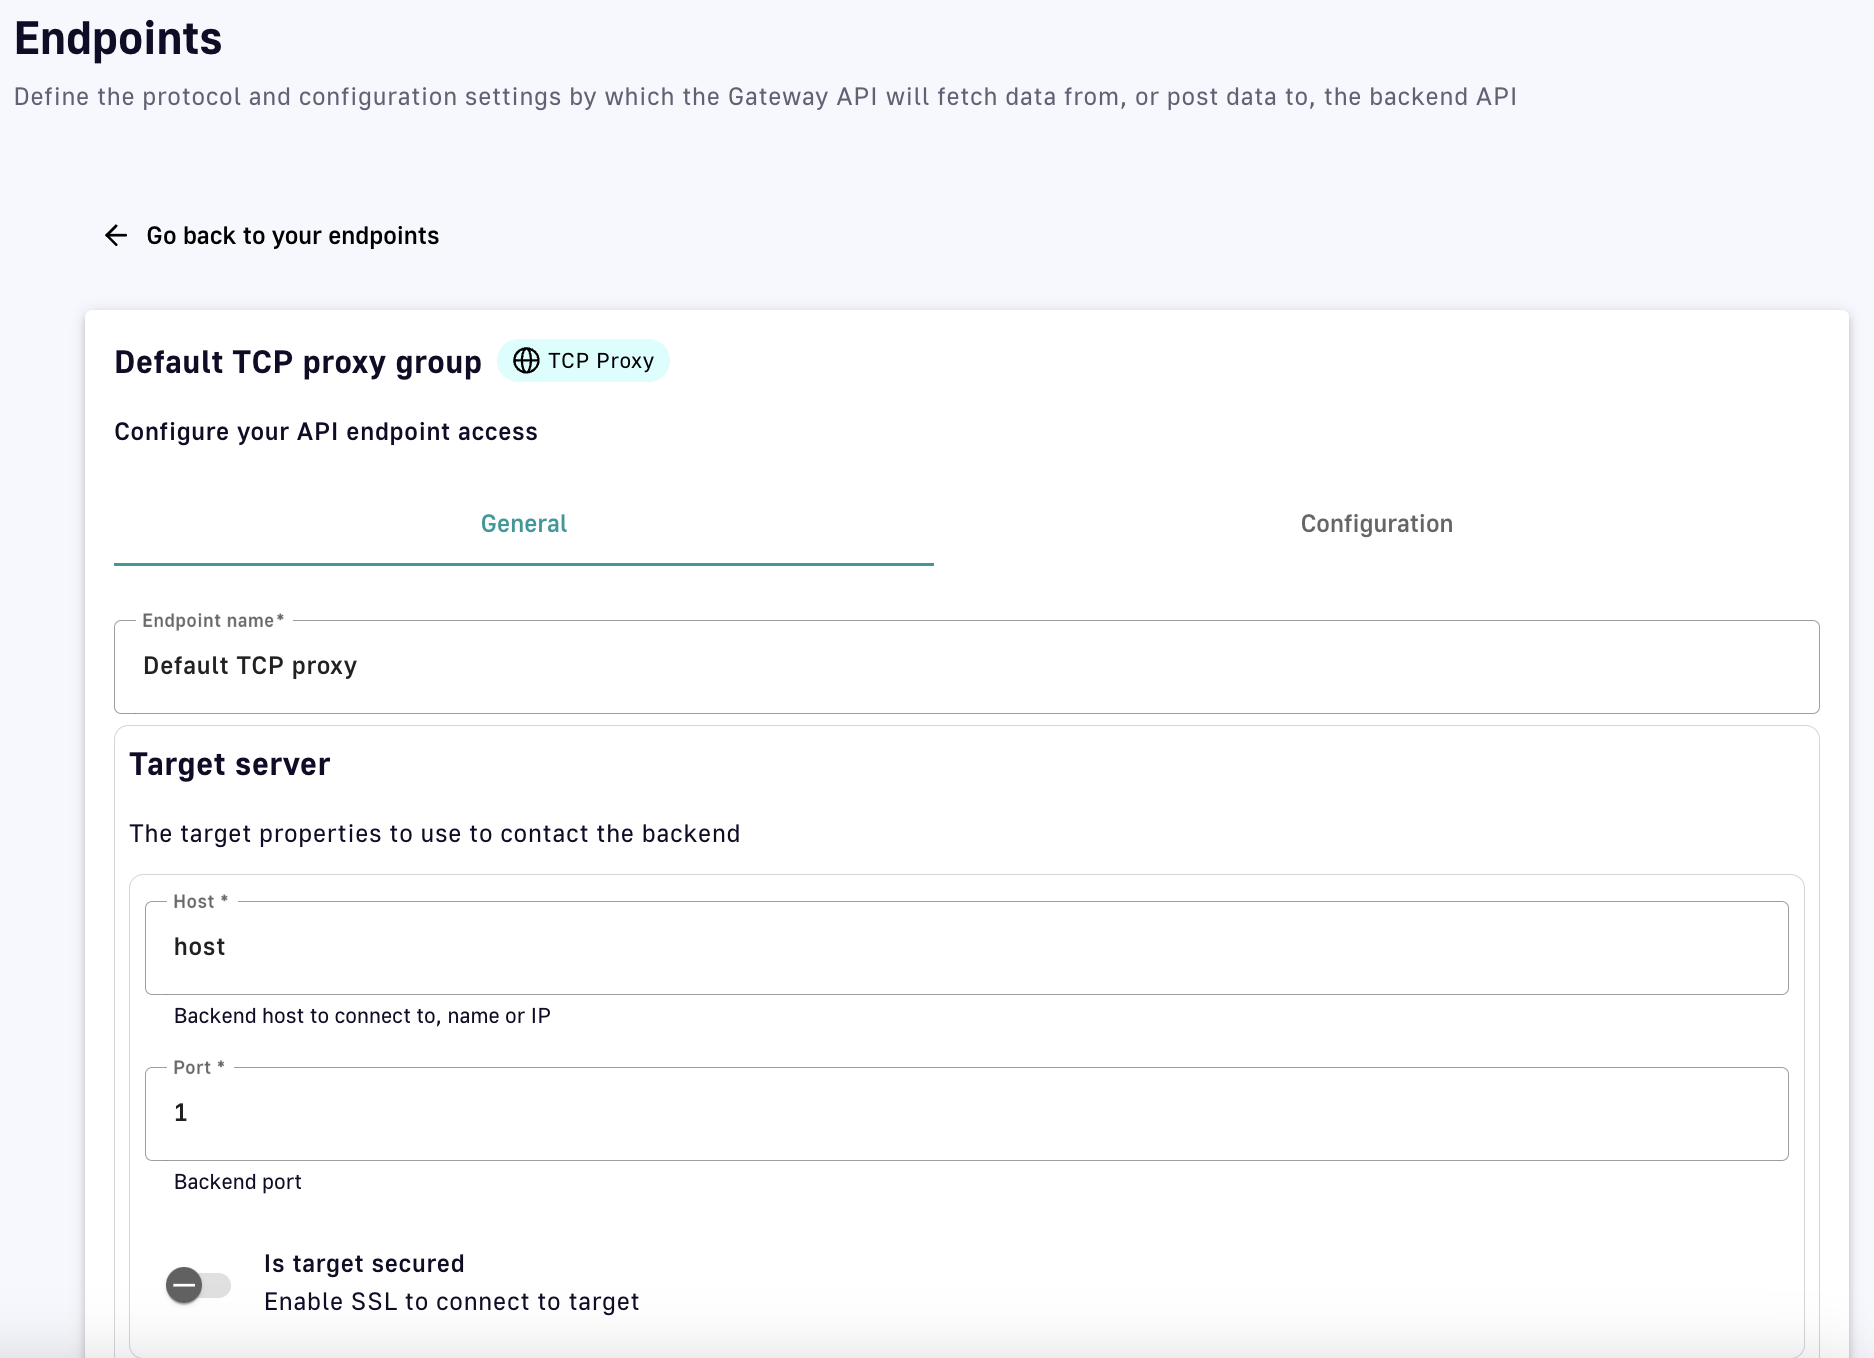
Task: Click into the Host input field
Action: tap(966, 948)
